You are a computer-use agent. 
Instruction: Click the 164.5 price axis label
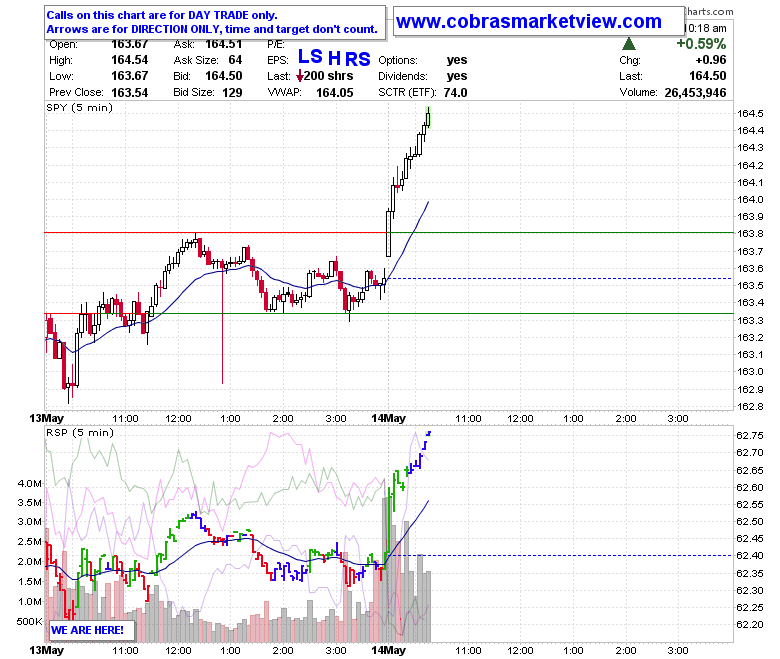[750, 113]
